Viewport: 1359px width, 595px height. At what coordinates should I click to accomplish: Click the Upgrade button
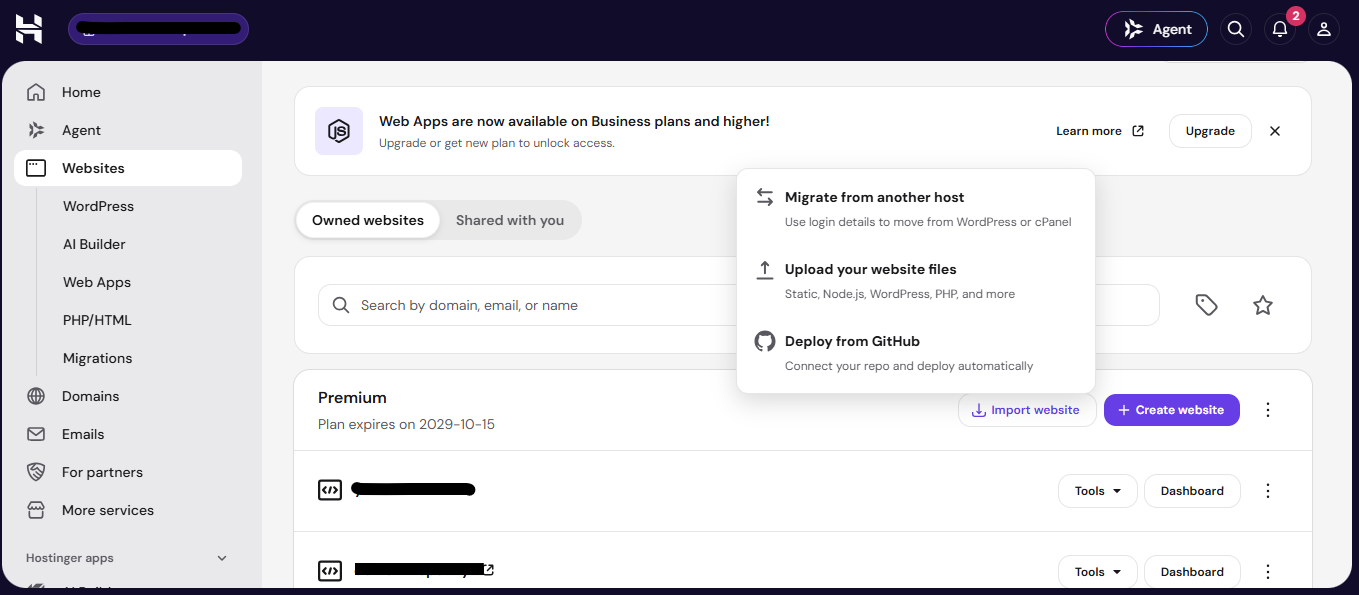(1210, 131)
